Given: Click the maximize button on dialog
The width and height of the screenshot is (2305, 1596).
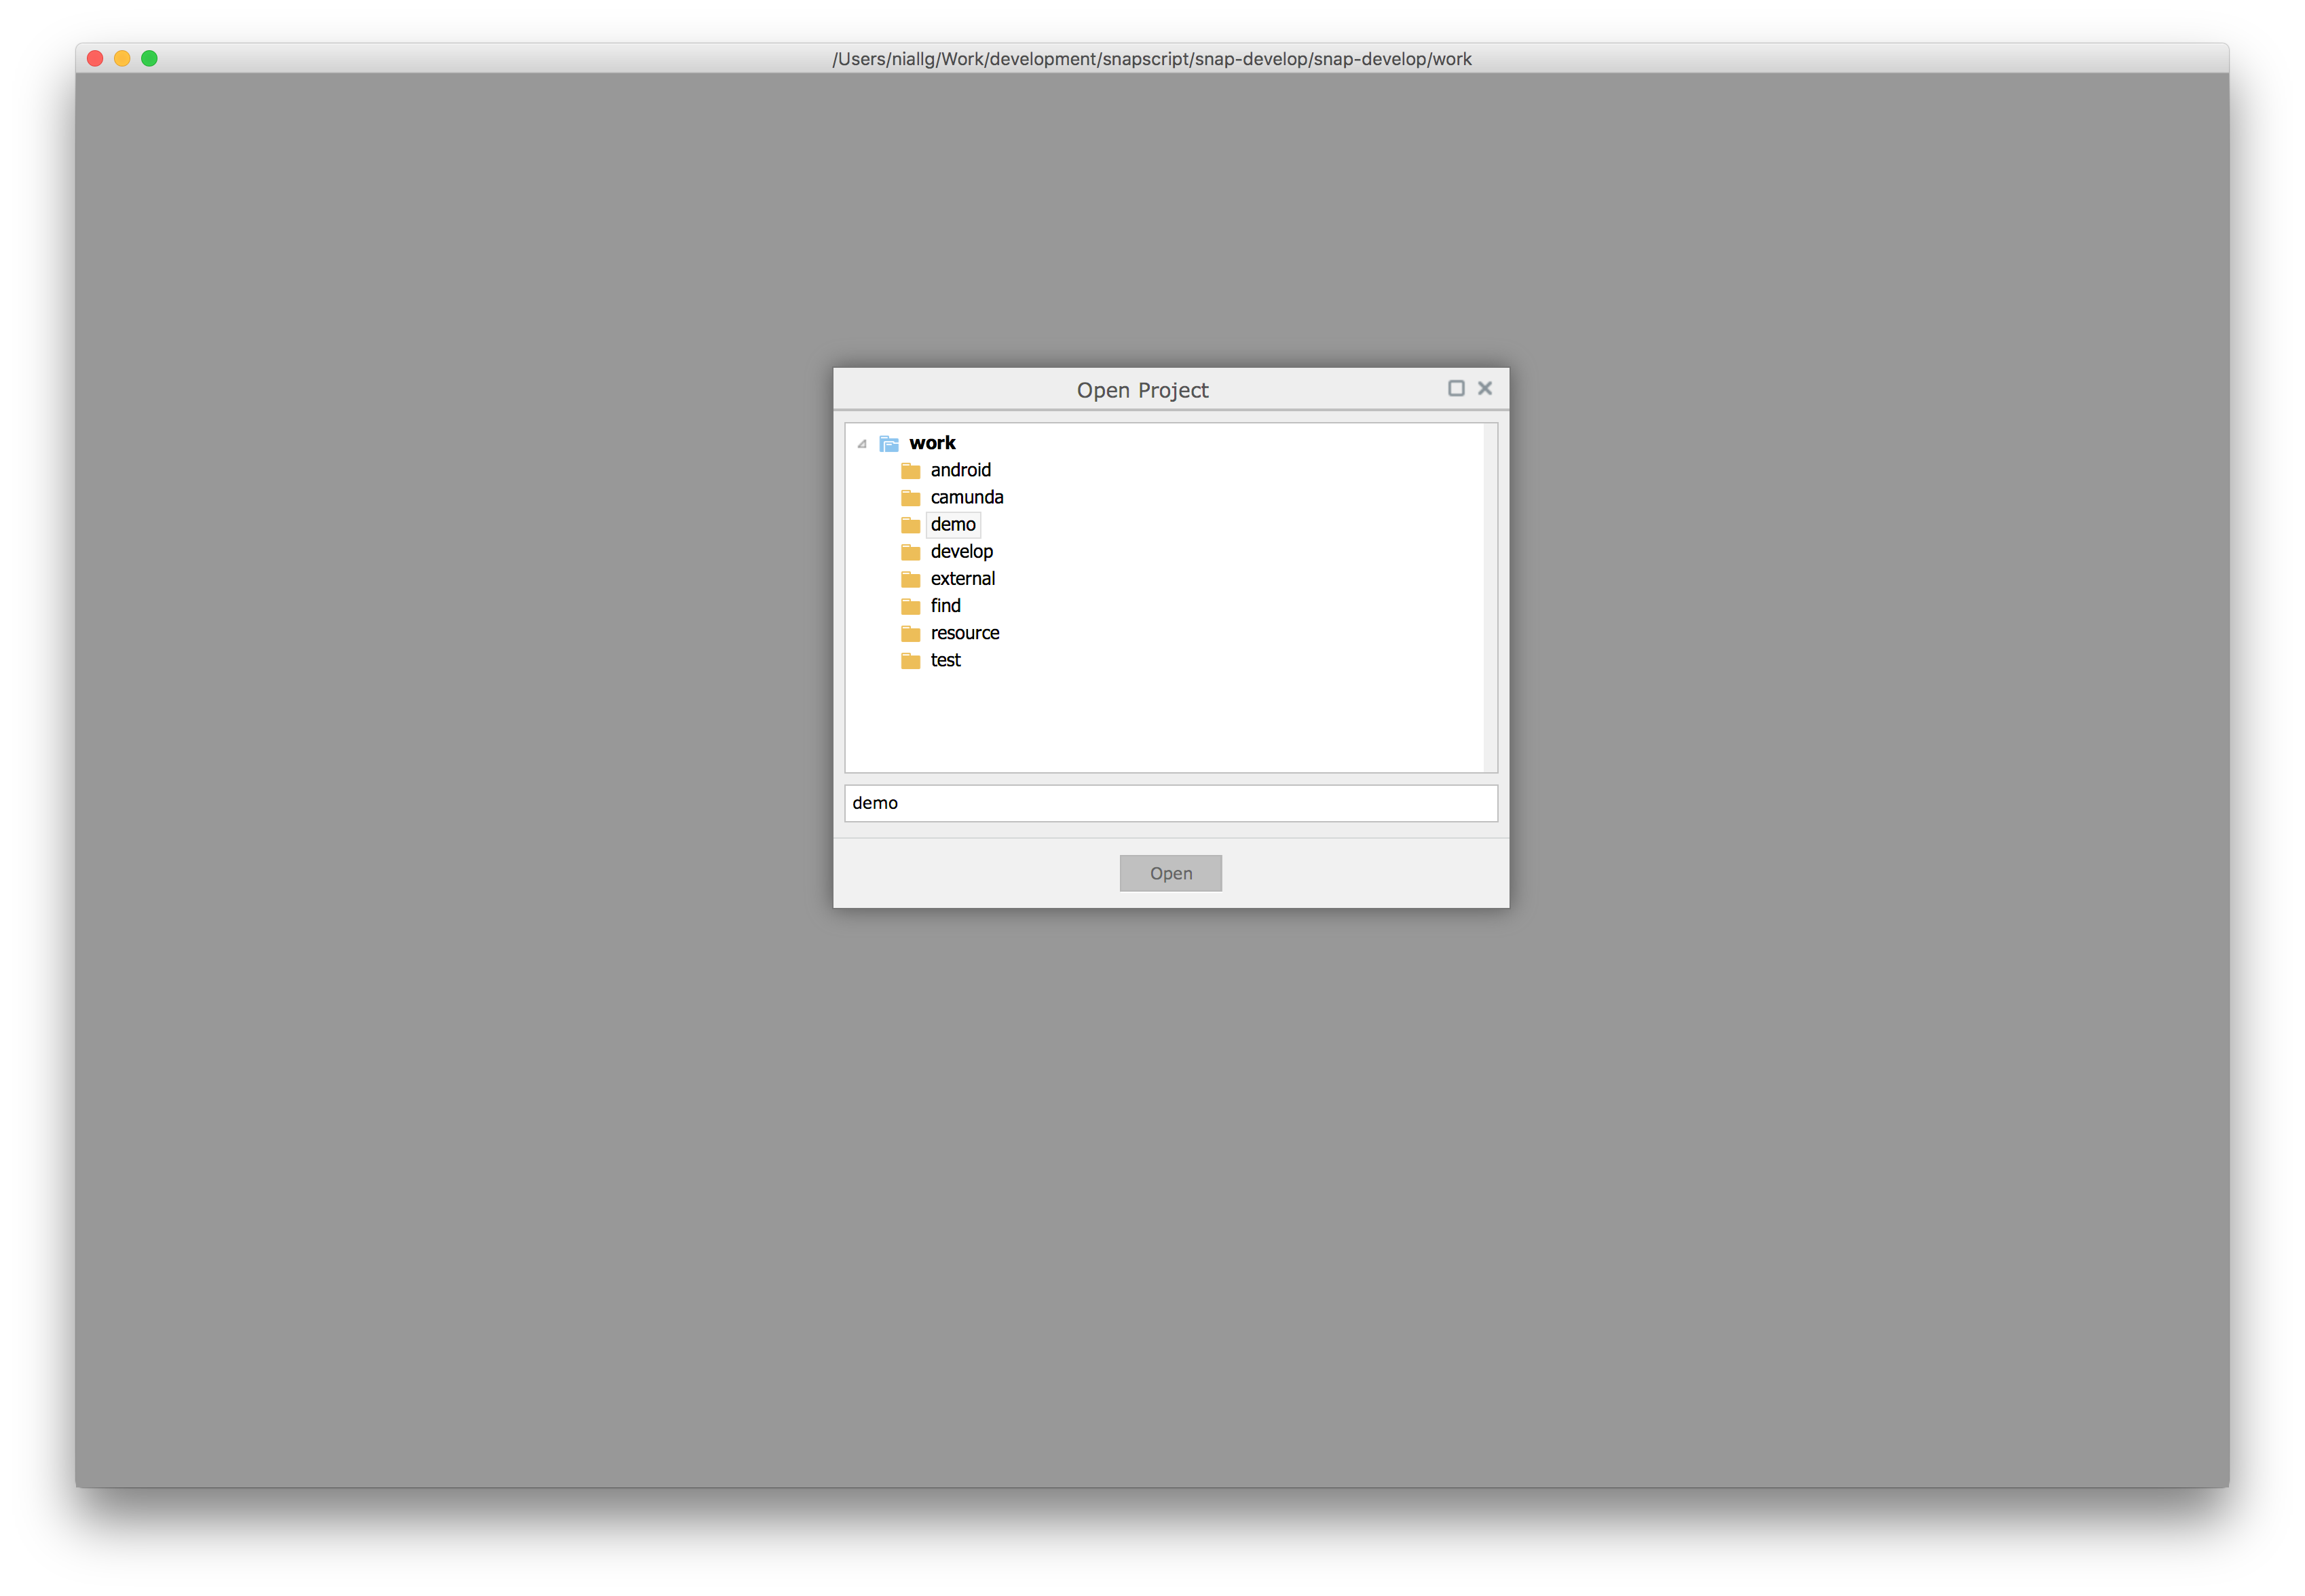Looking at the screenshot, I should click(x=1455, y=387).
